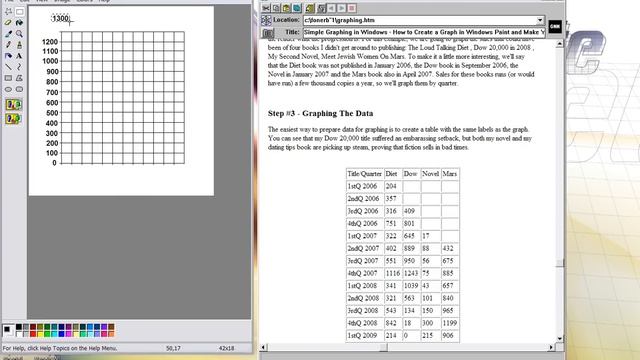Select the Brush tool in Paint
Screen dimensions: 640x360
pos(19,45)
